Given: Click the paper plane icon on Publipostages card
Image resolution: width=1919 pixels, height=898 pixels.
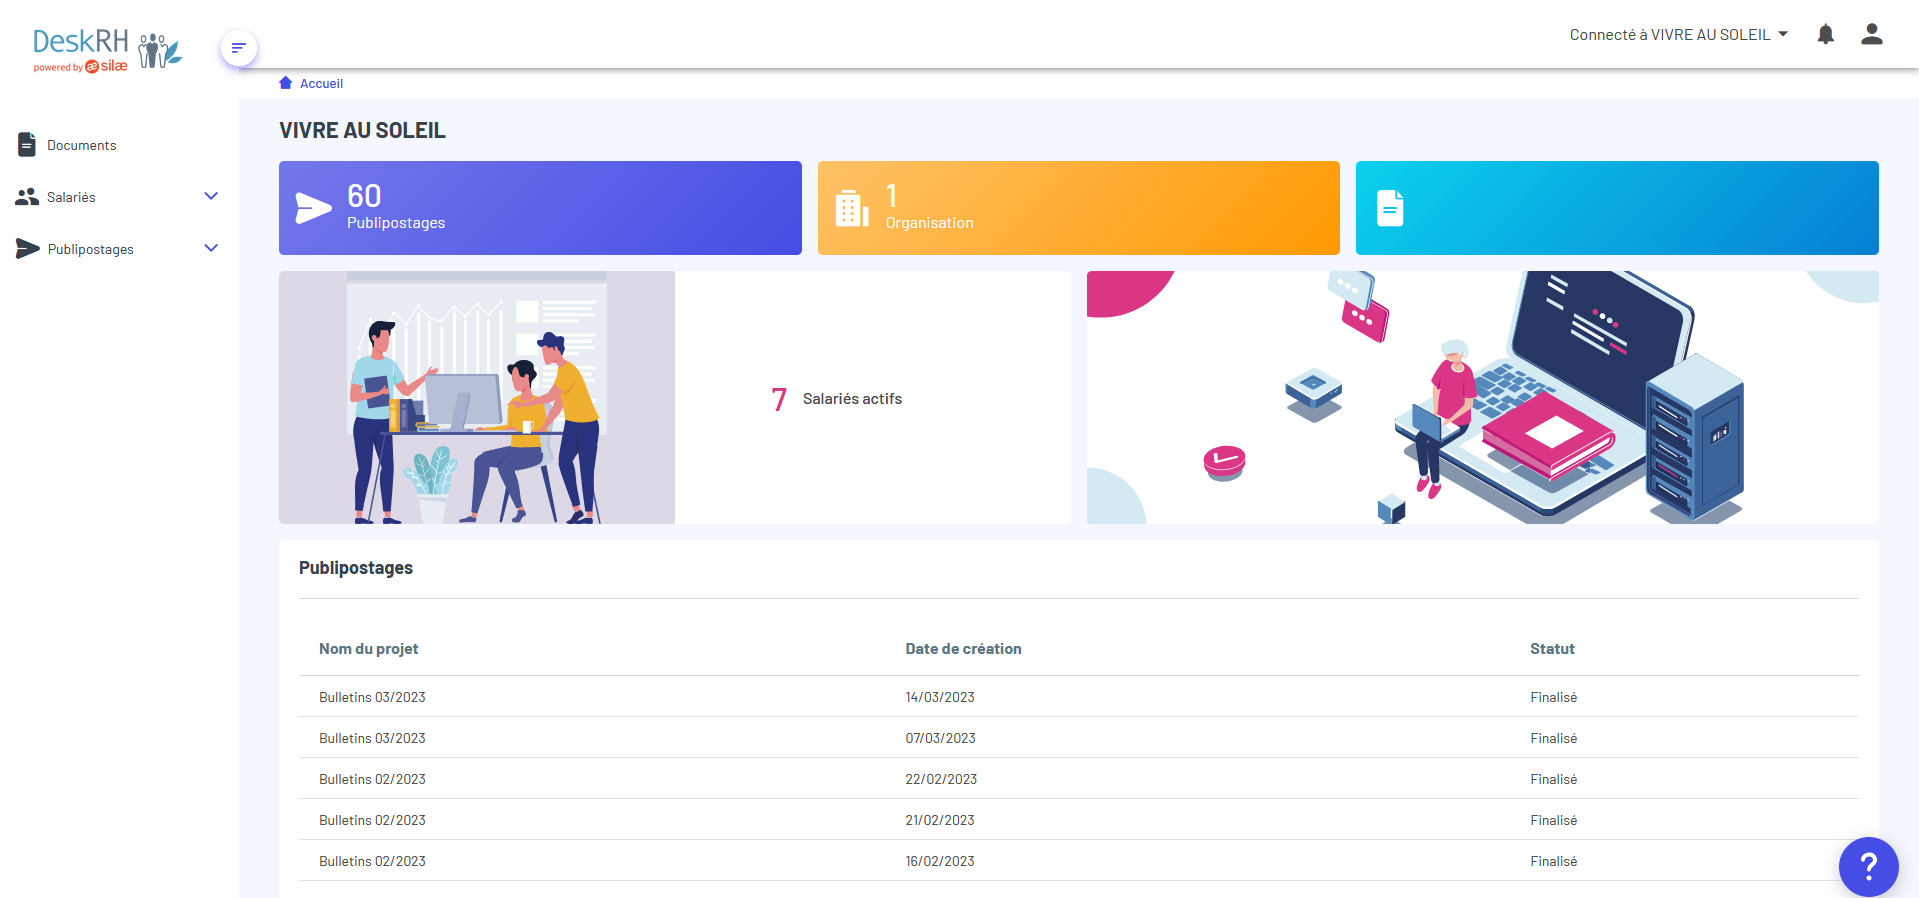Looking at the screenshot, I should (x=314, y=208).
